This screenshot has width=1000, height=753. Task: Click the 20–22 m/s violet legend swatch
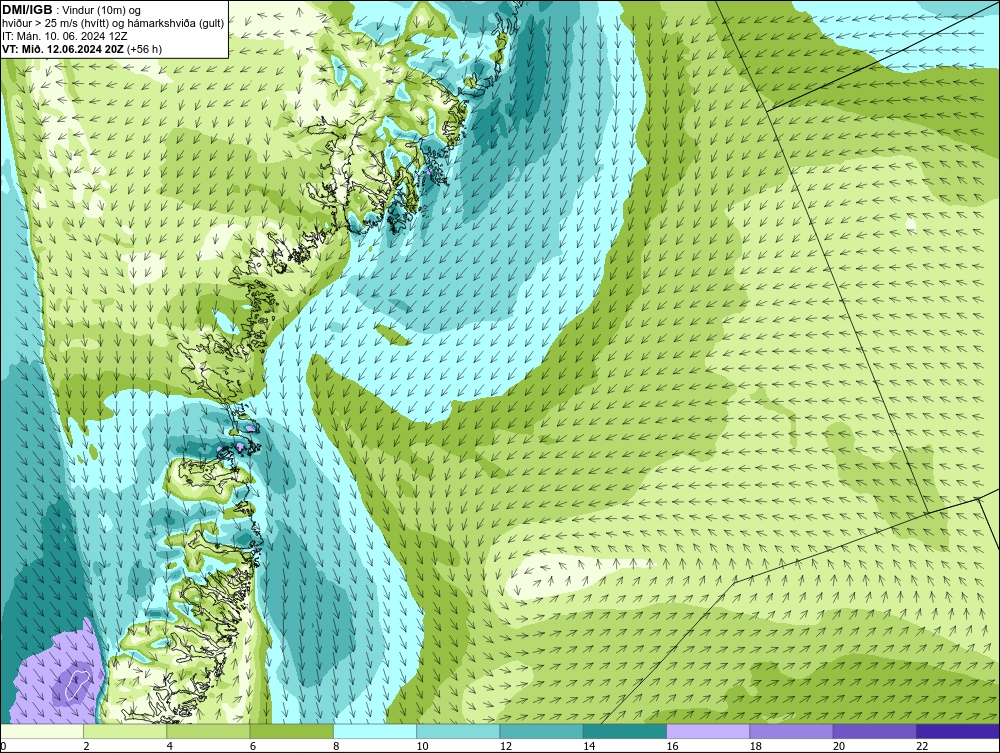point(874,731)
